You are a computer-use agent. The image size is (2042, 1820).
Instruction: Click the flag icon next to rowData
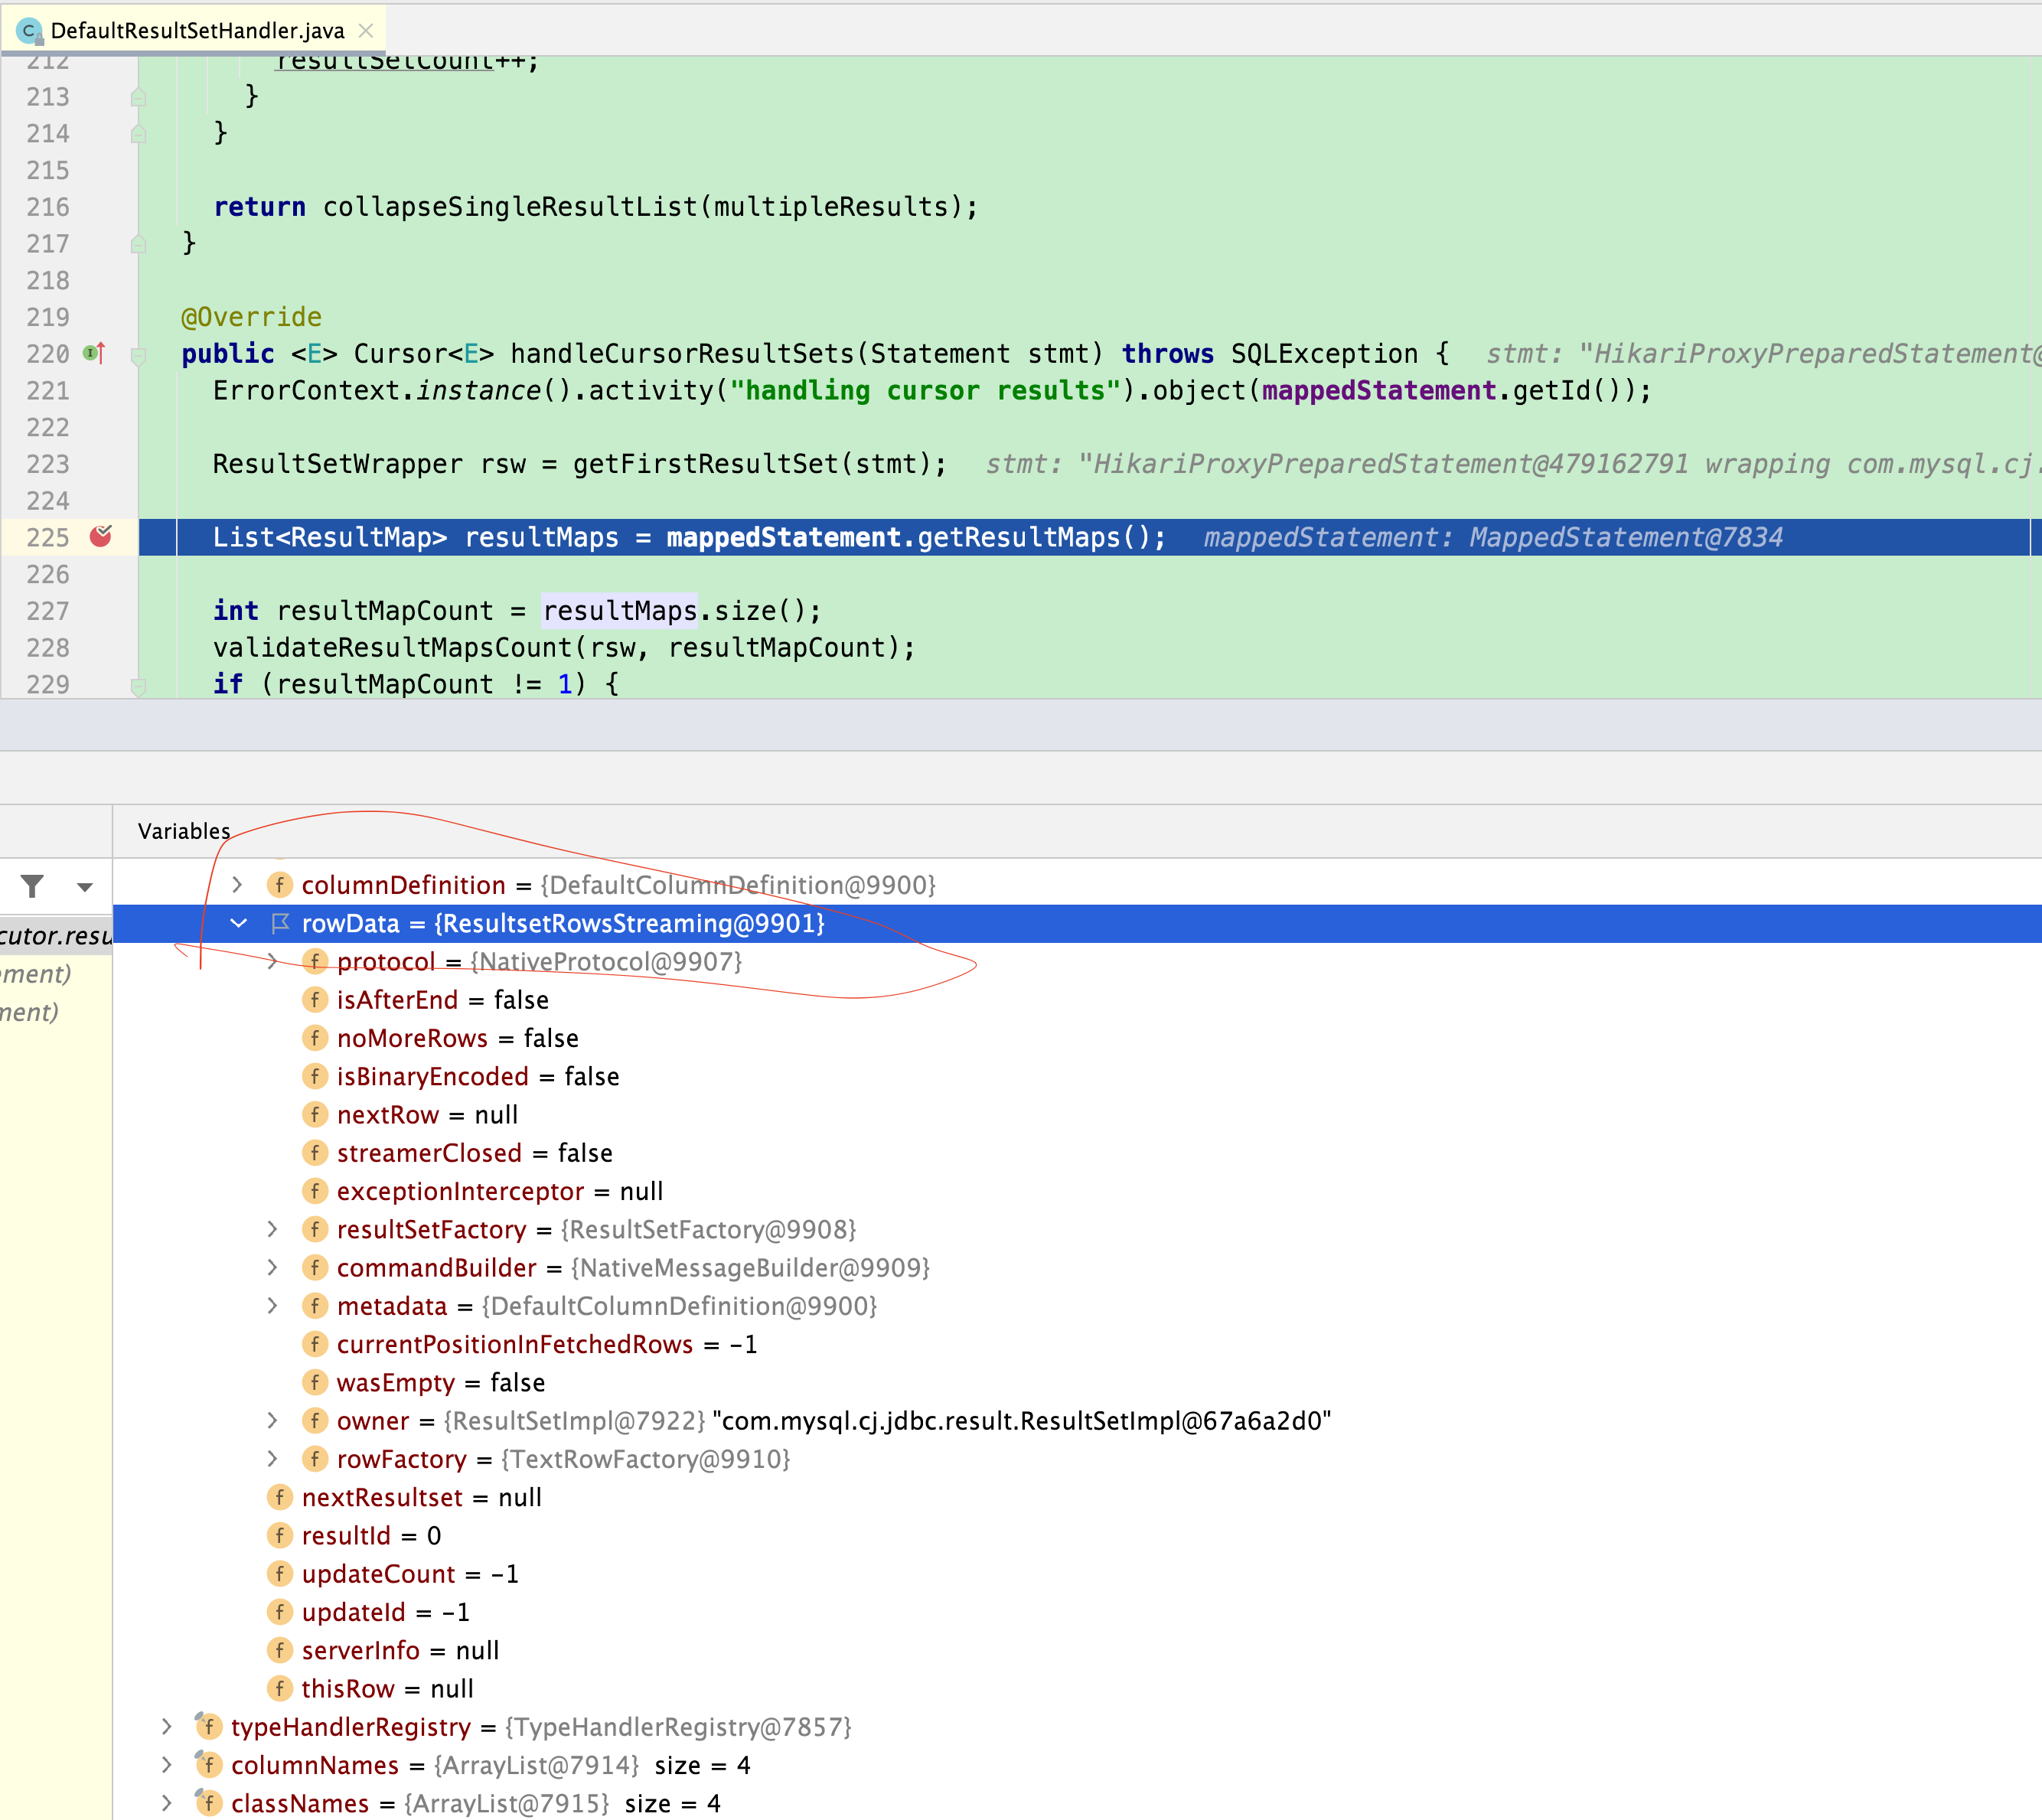pyautogui.click(x=280, y=923)
